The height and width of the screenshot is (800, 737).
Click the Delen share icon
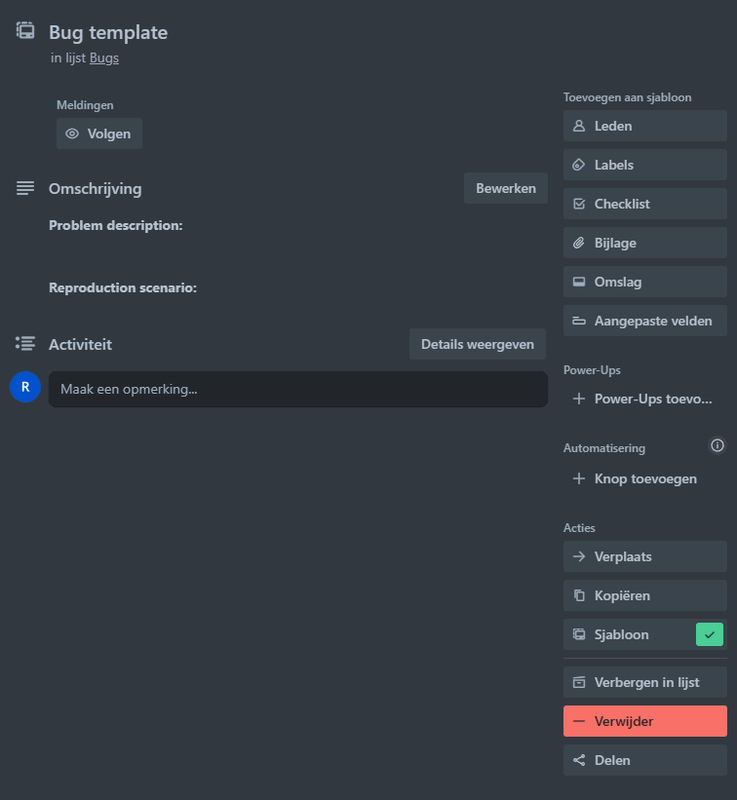(579, 760)
